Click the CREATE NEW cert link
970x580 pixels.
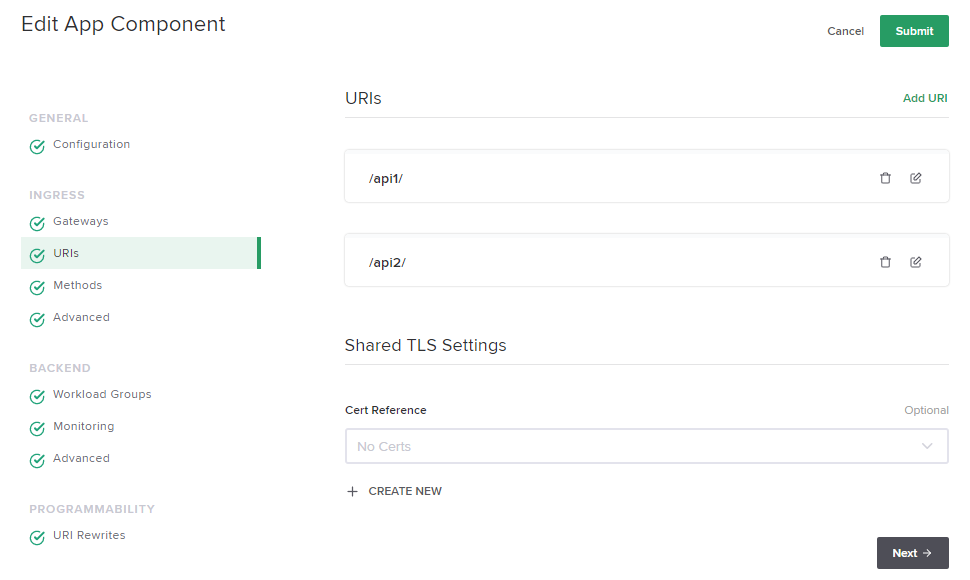pyautogui.click(x=405, y=492)
